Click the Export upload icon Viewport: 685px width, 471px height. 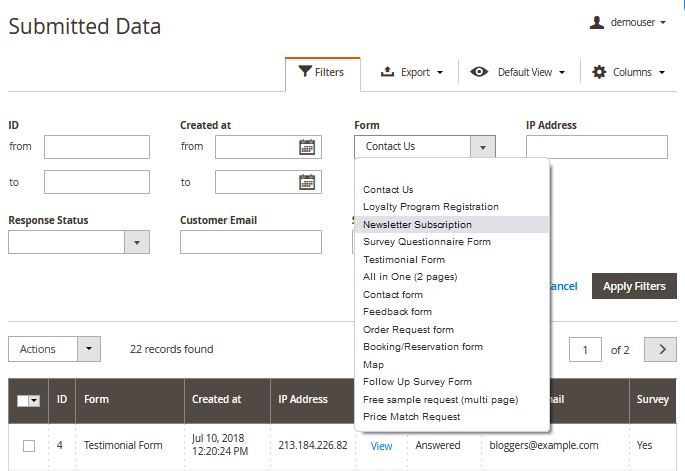[388, 72]
